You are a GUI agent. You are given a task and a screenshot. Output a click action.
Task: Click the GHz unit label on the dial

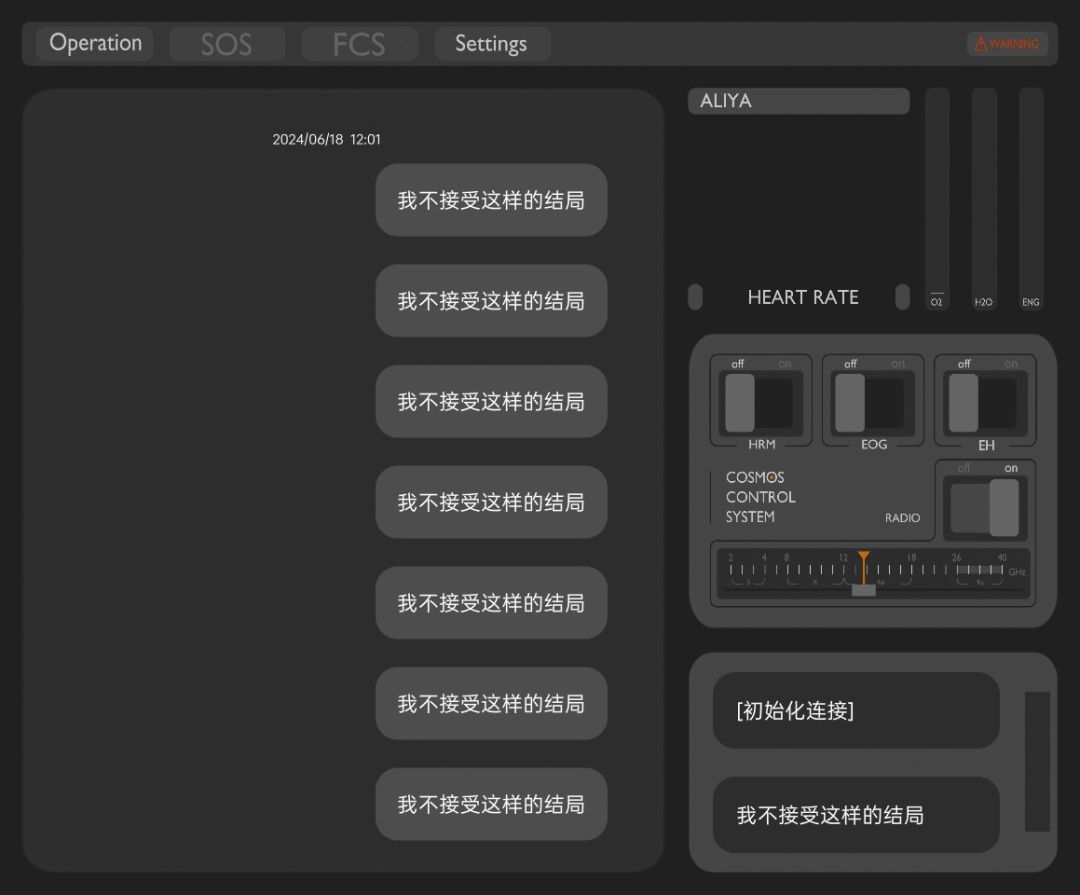[1017, 572]
